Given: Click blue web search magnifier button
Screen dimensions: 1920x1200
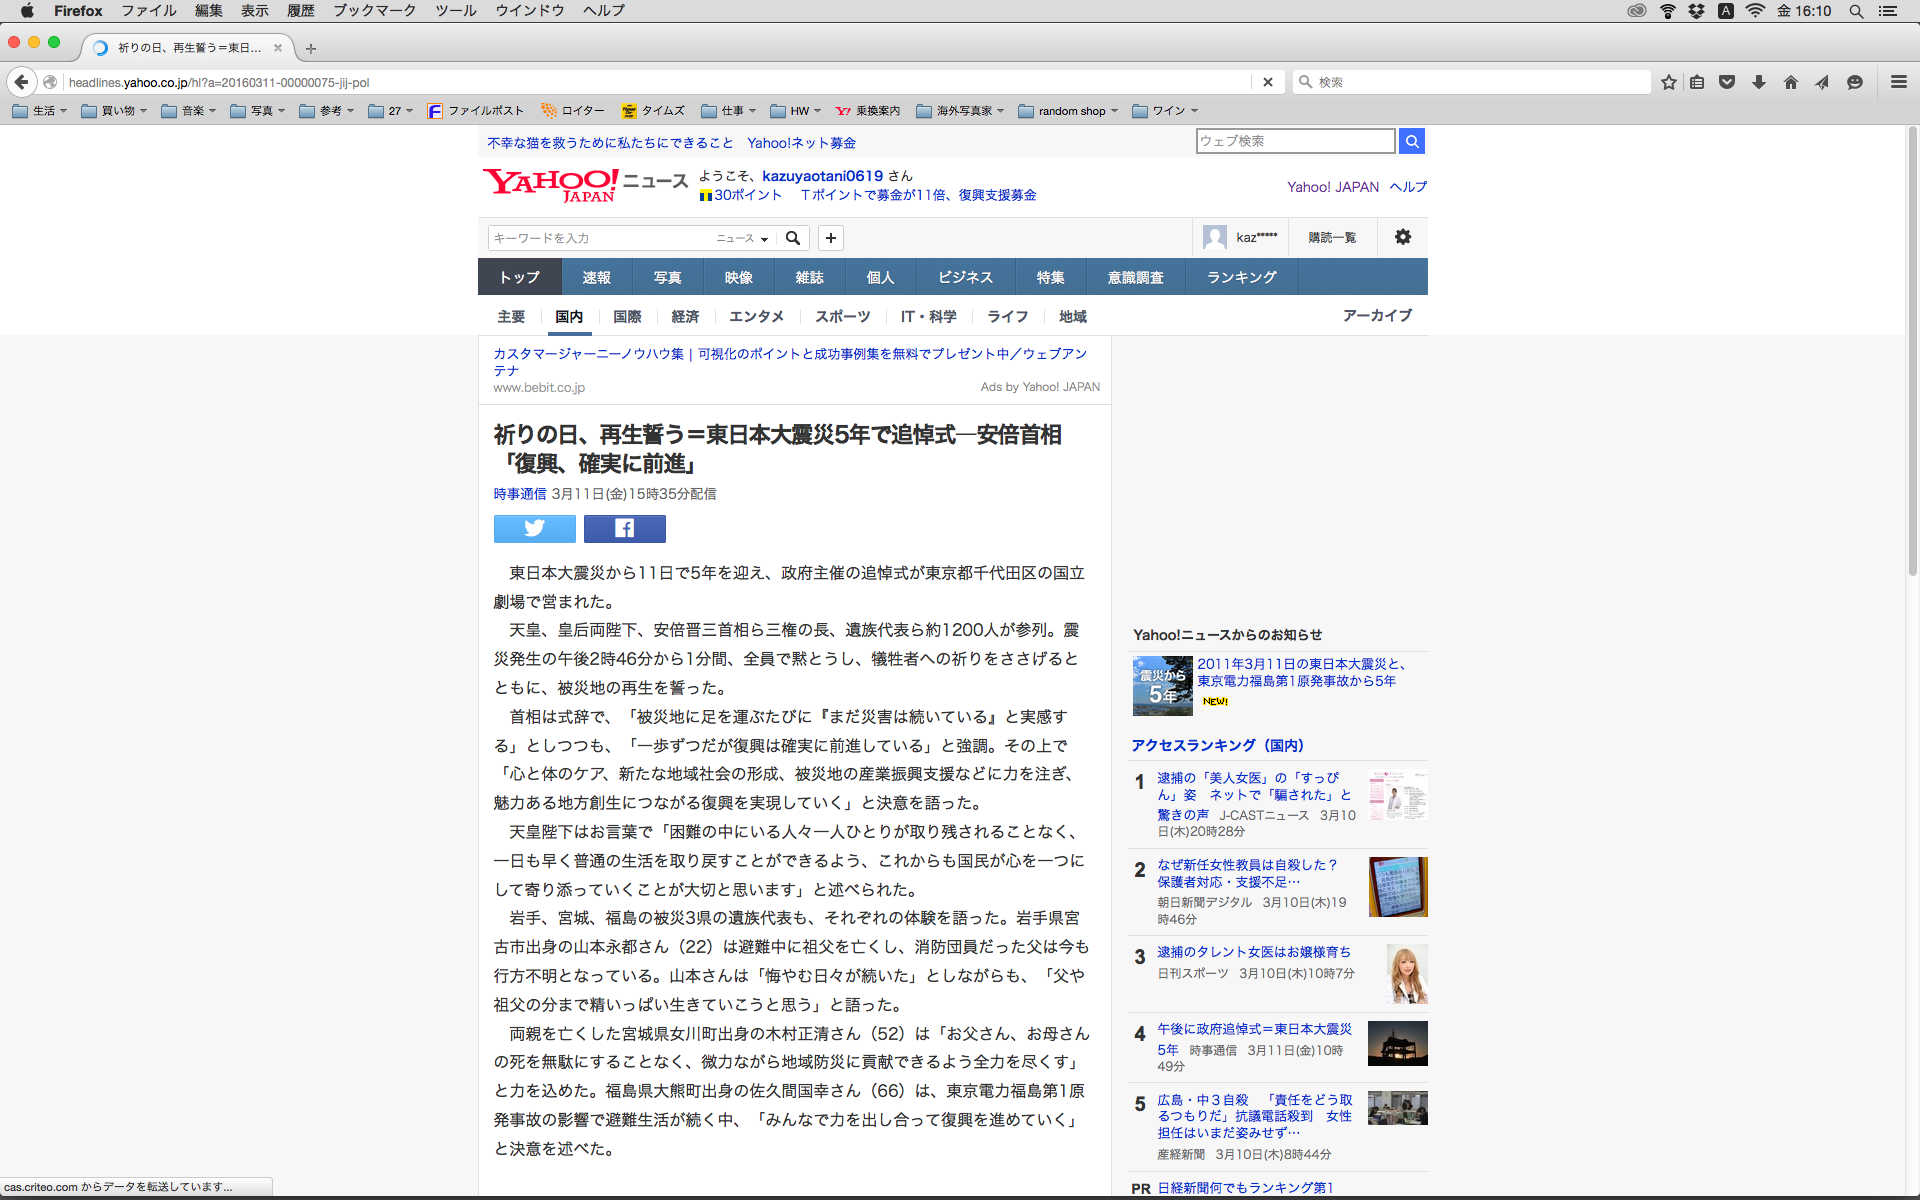Looking at the screenshot, I should 1411,141.
